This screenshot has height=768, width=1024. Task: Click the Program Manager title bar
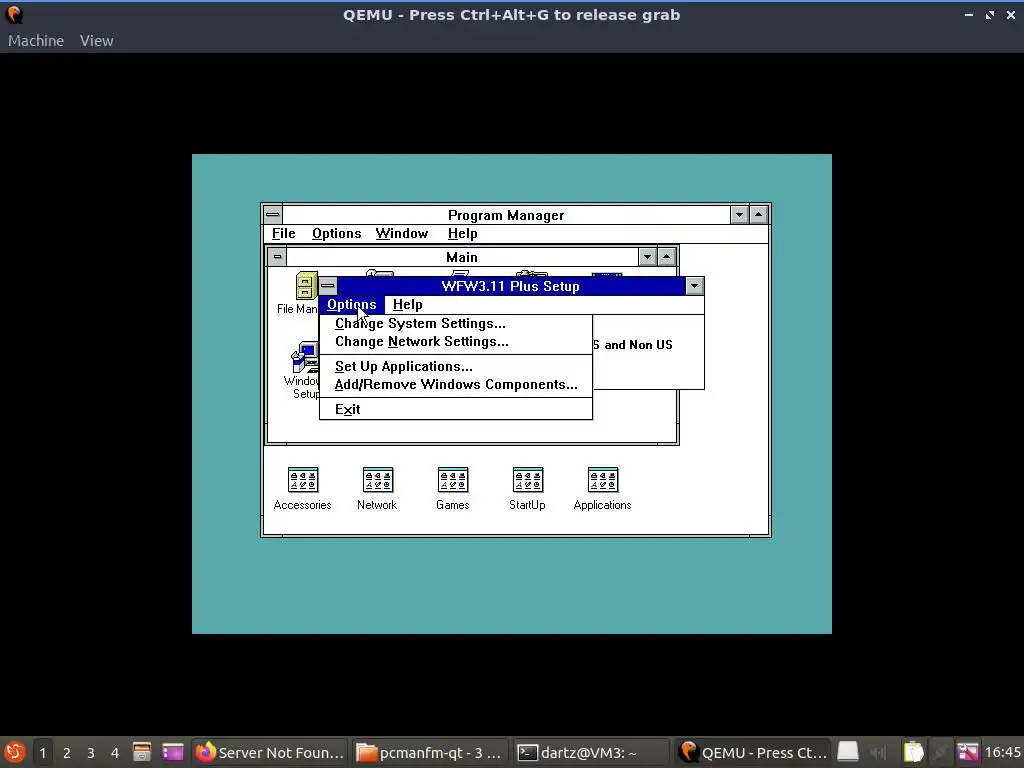point(506,215)
